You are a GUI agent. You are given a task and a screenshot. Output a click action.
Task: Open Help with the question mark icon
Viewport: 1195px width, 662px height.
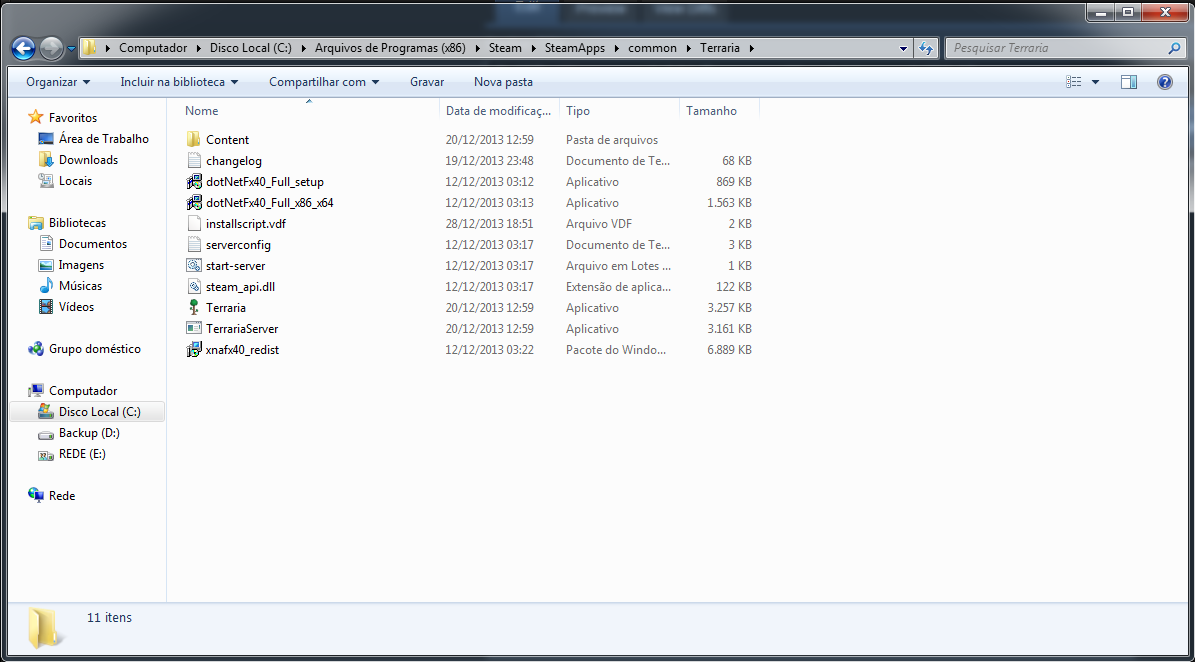[1165, 82]
